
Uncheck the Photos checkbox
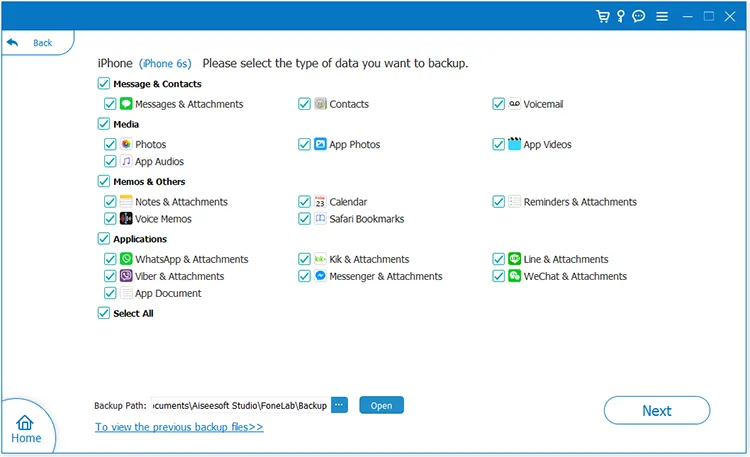(x=110, y=144)
